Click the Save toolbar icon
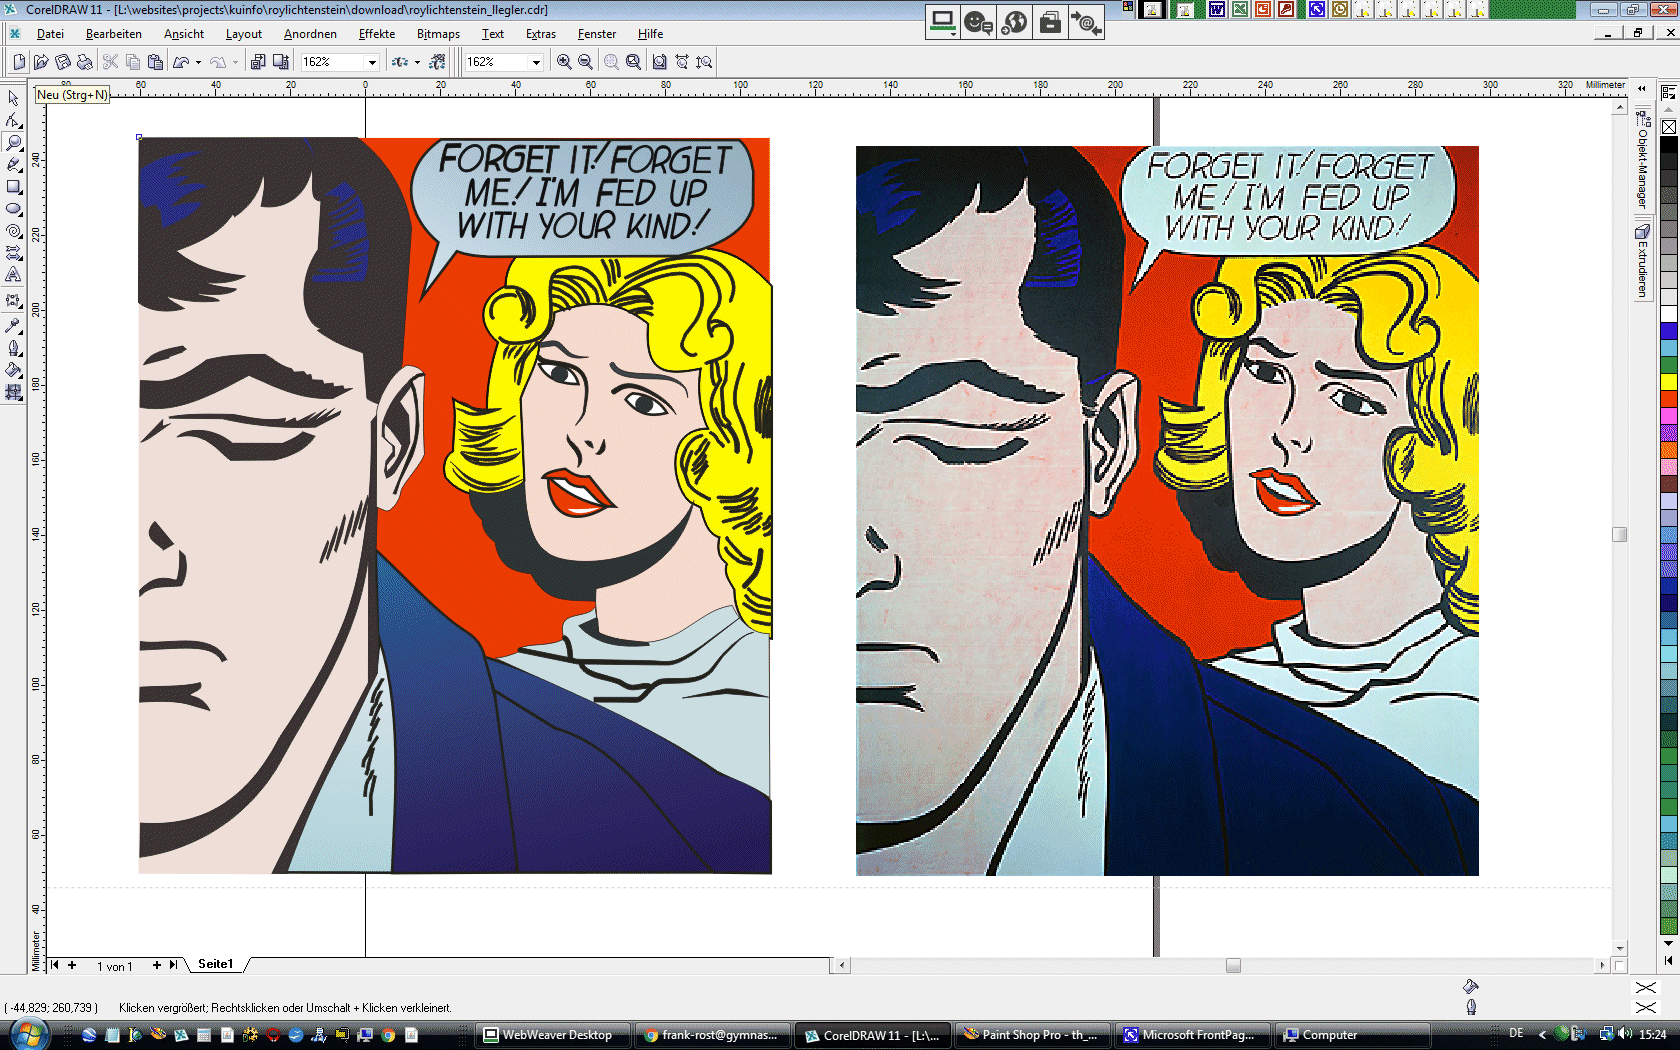1680x1050 pixels. point(63,62)
